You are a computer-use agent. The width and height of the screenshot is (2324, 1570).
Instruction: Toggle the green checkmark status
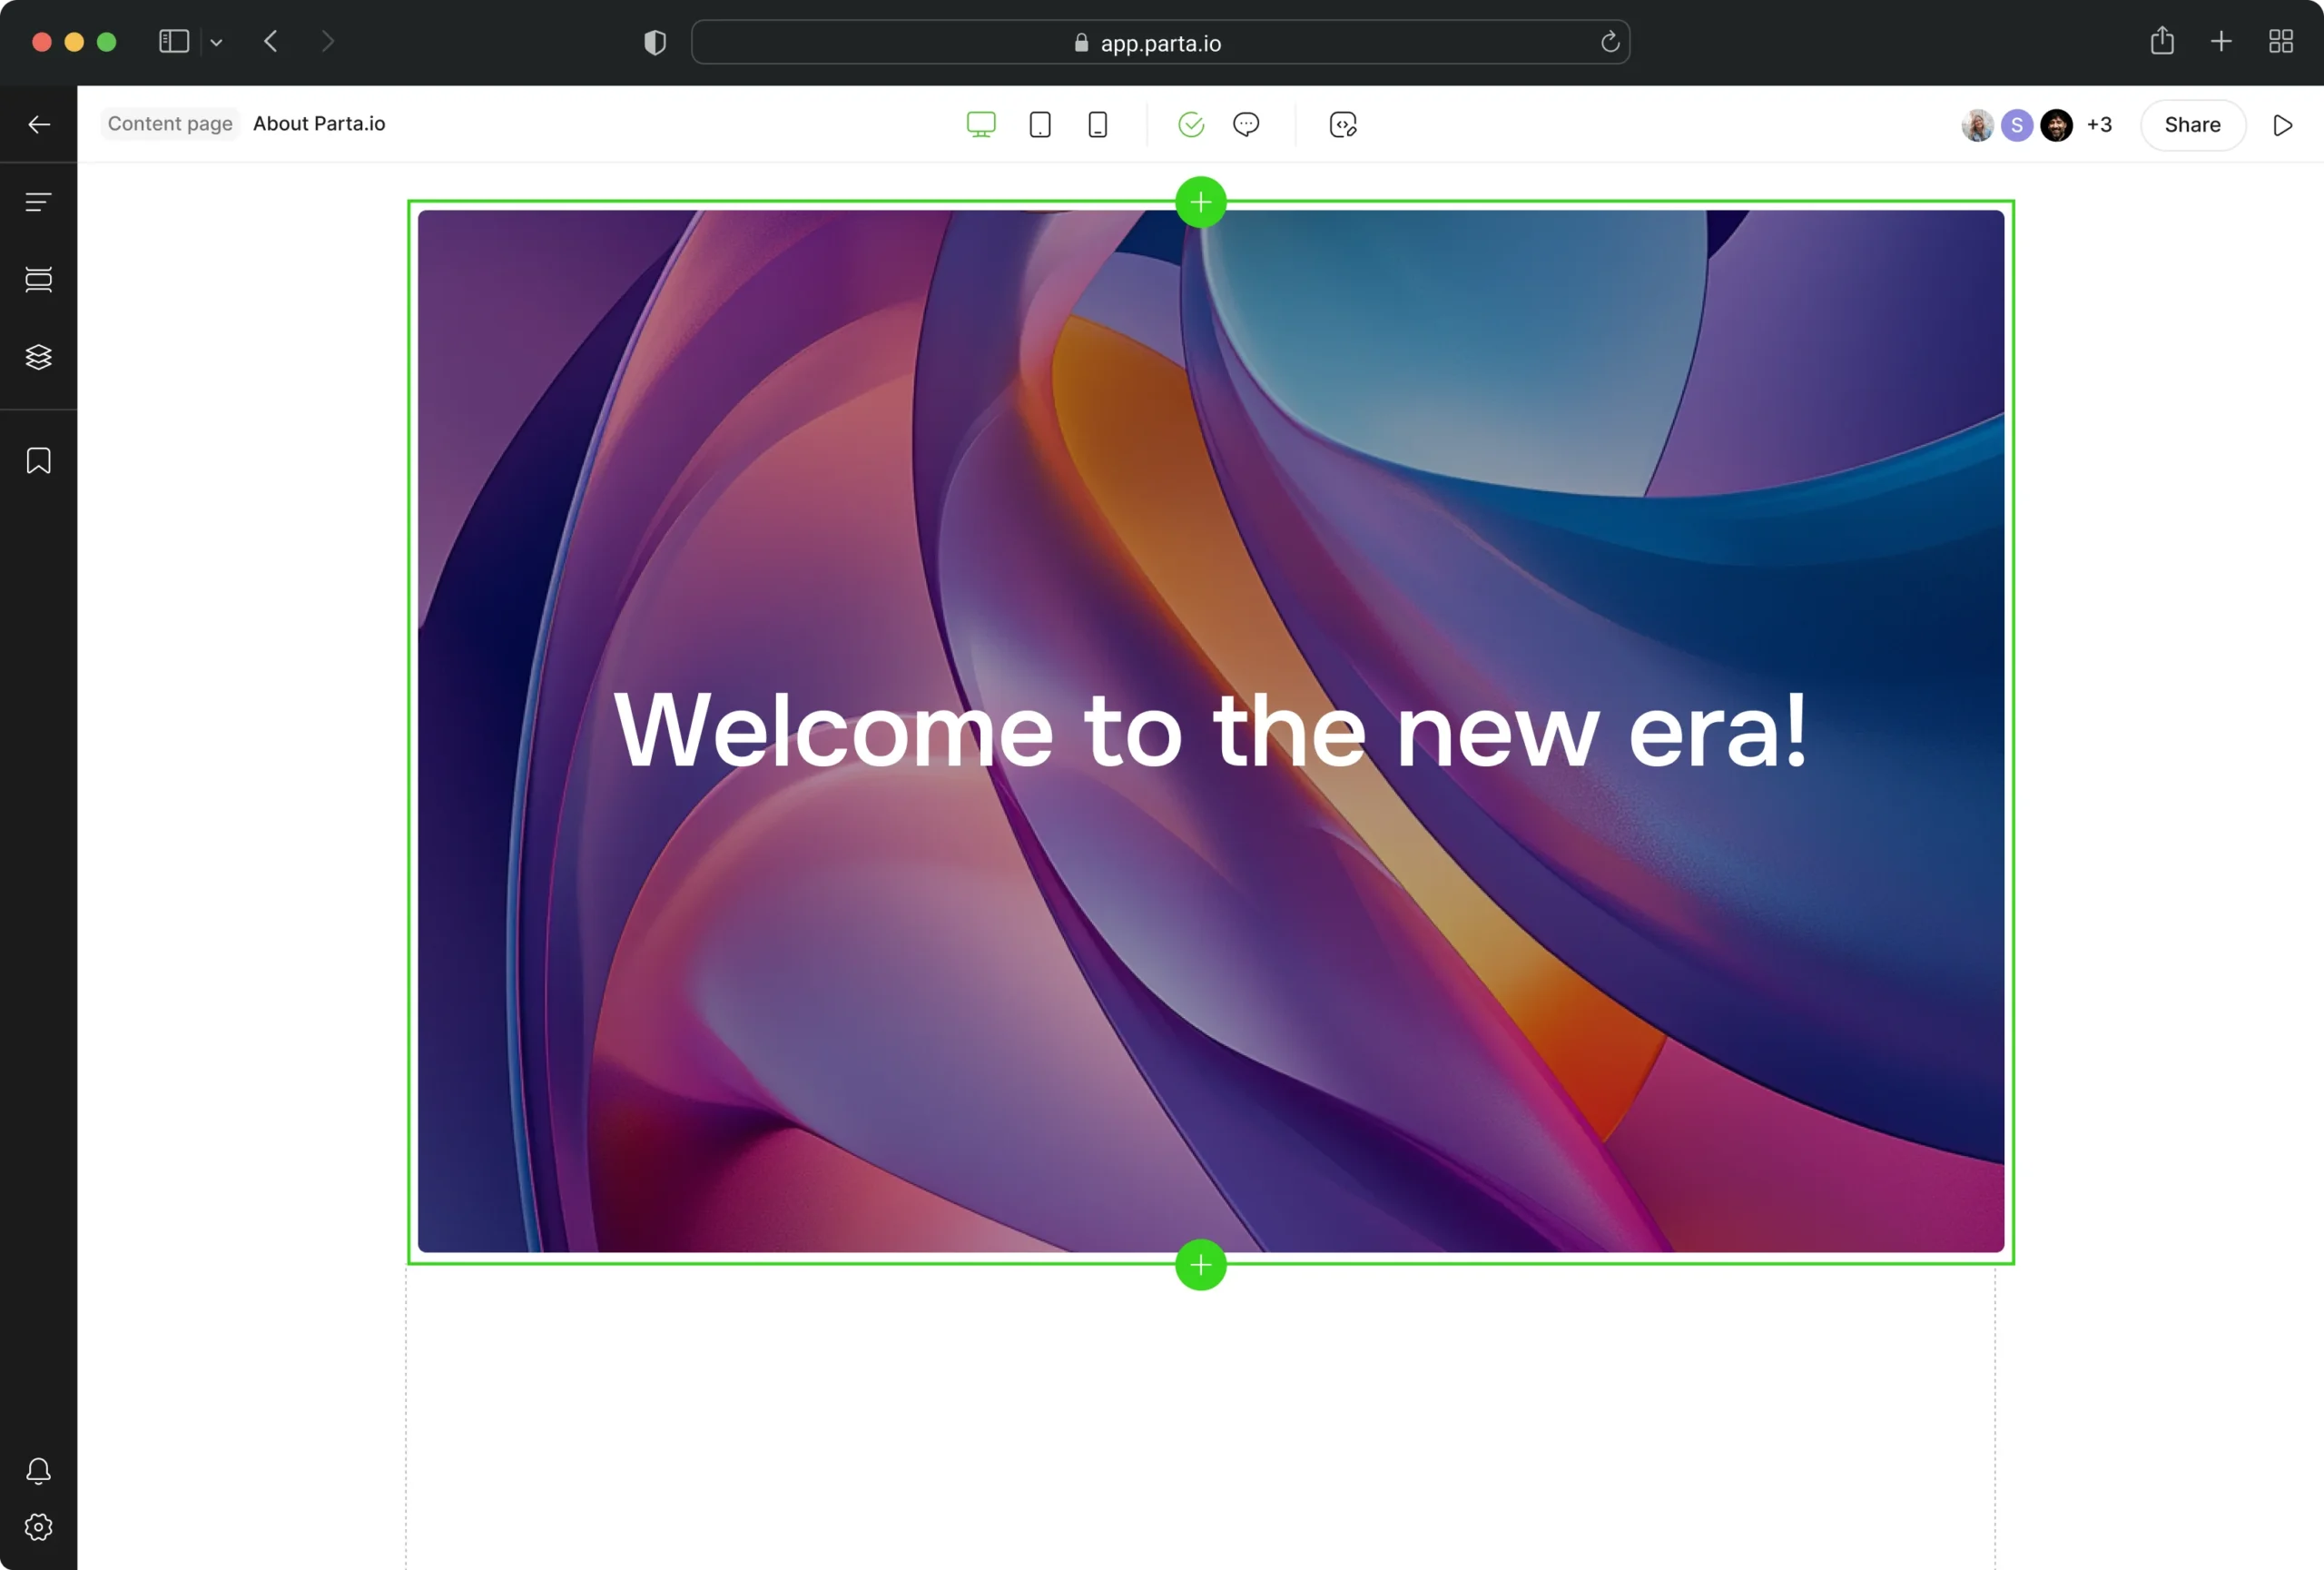tap(1191, 124)
